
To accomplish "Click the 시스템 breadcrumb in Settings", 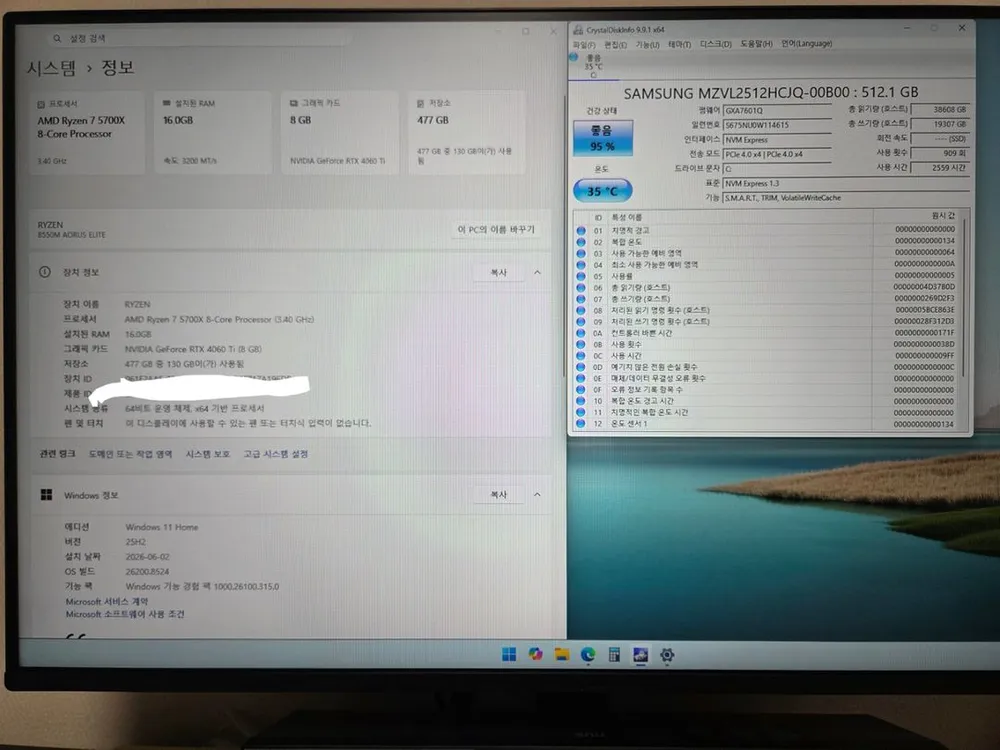I will coord(51,68).
